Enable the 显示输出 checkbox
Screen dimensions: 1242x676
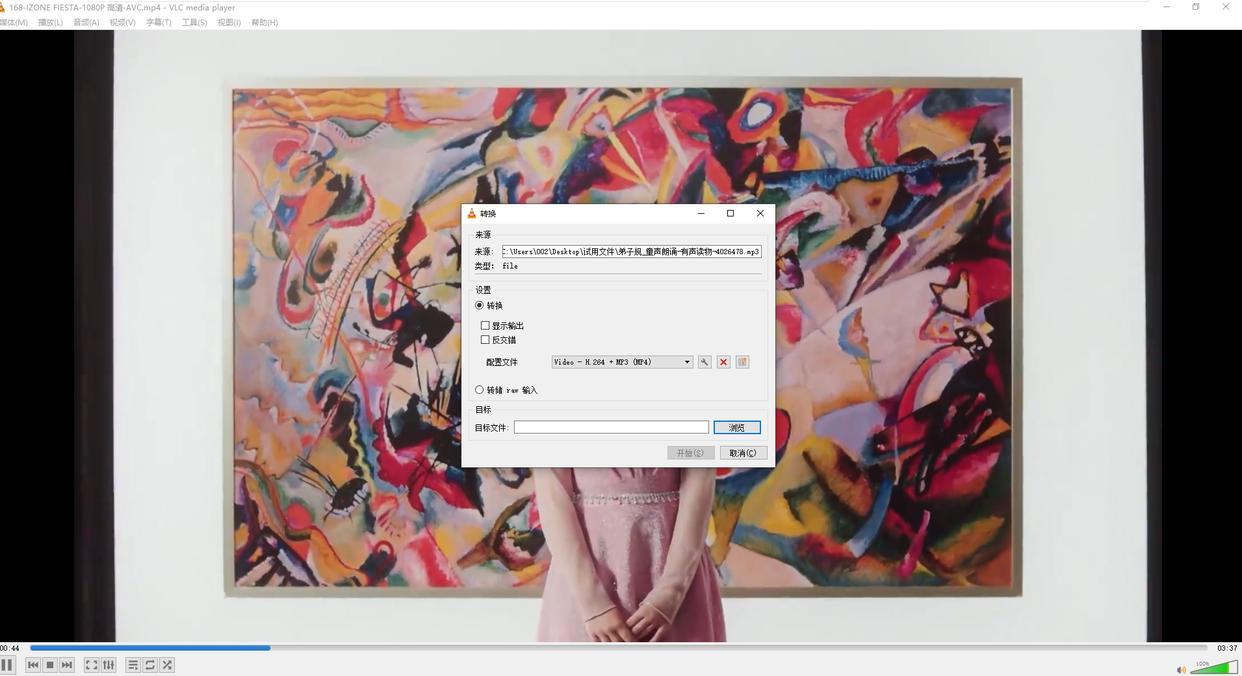486,326
